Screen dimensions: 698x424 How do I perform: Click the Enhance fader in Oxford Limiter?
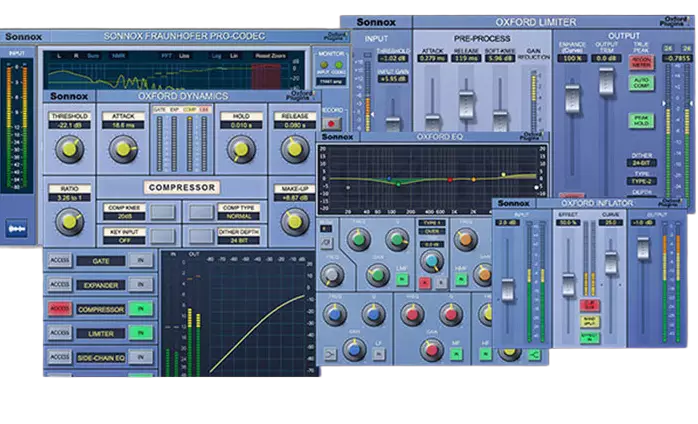572,98
